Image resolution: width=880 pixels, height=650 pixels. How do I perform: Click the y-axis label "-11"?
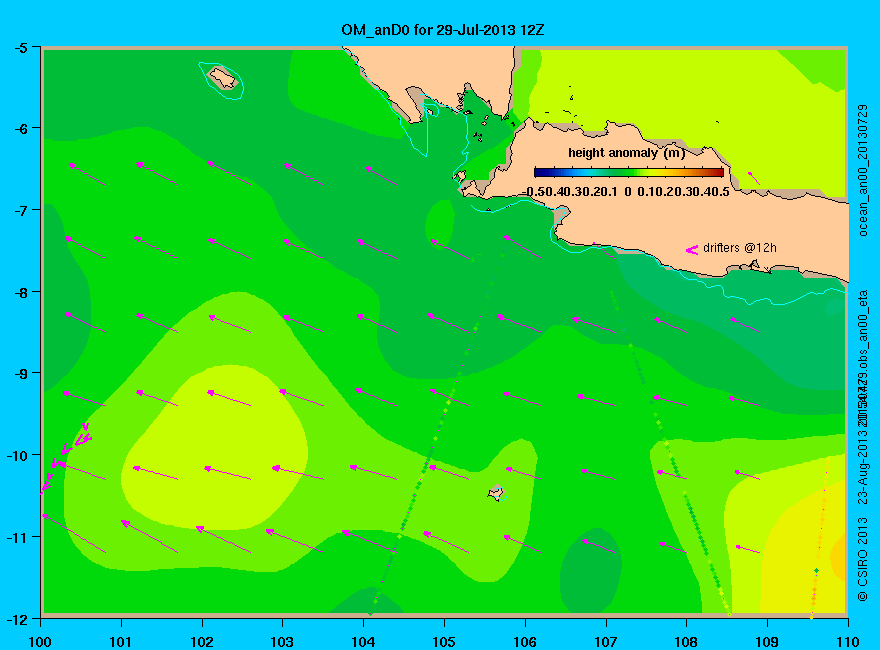17,537
